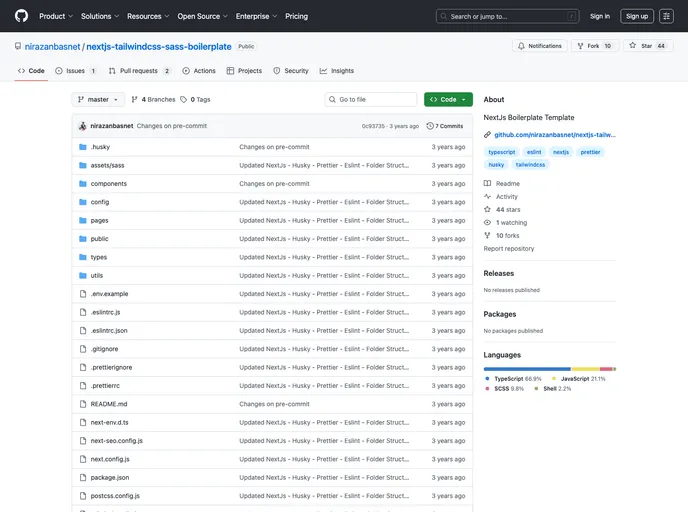Select the typescript topic tag

(x=502, y=152)
